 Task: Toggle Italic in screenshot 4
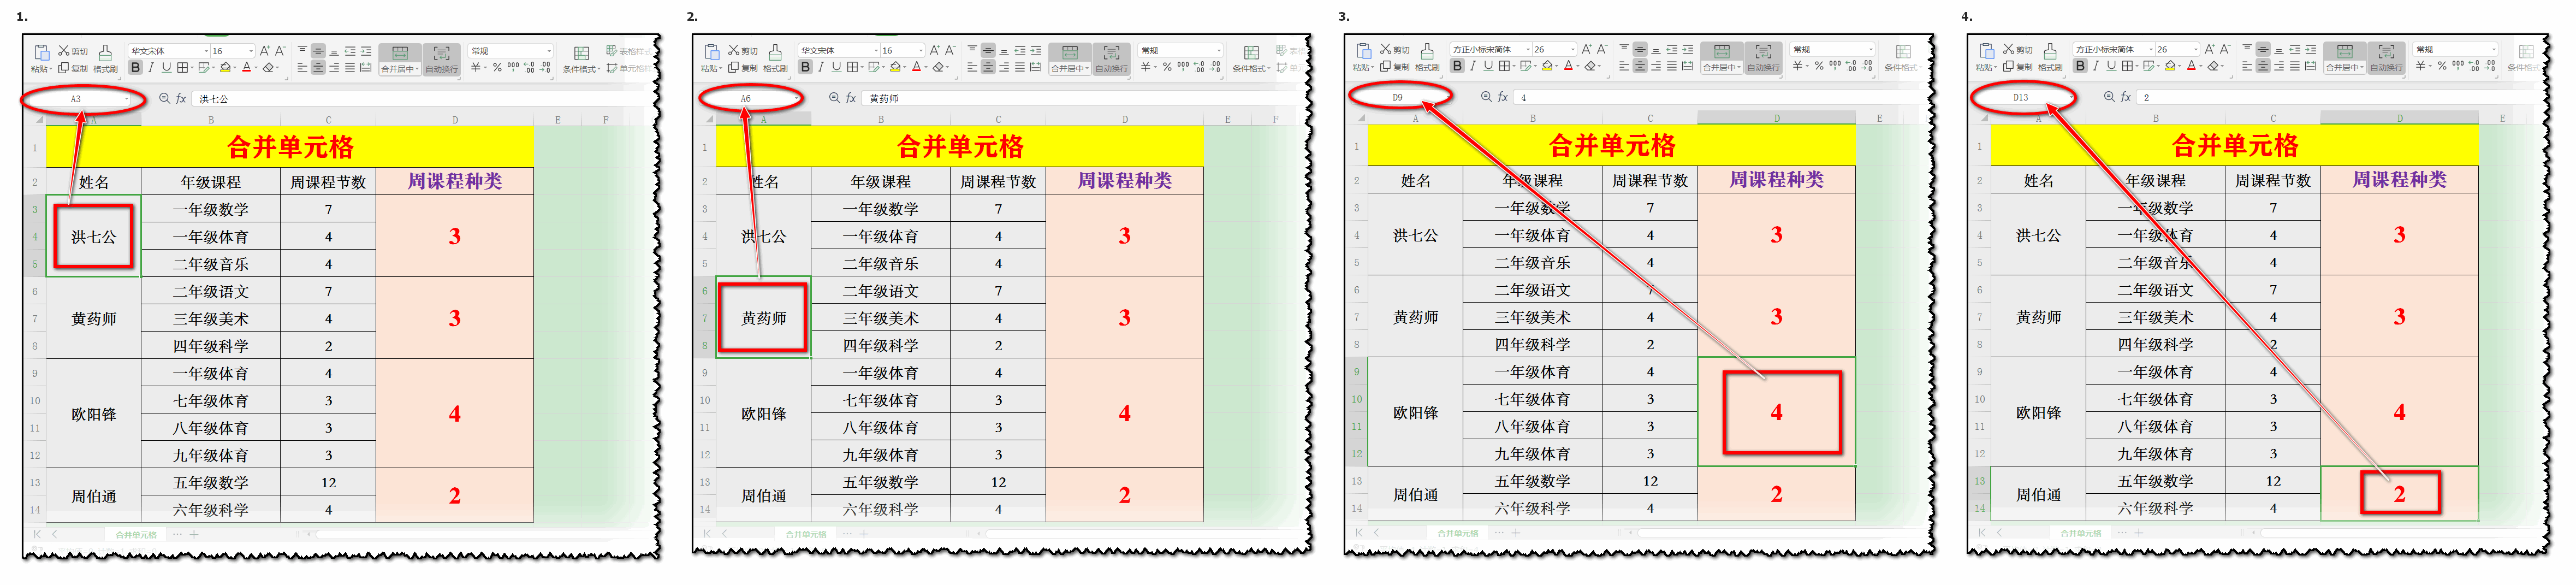point(2096,67)
